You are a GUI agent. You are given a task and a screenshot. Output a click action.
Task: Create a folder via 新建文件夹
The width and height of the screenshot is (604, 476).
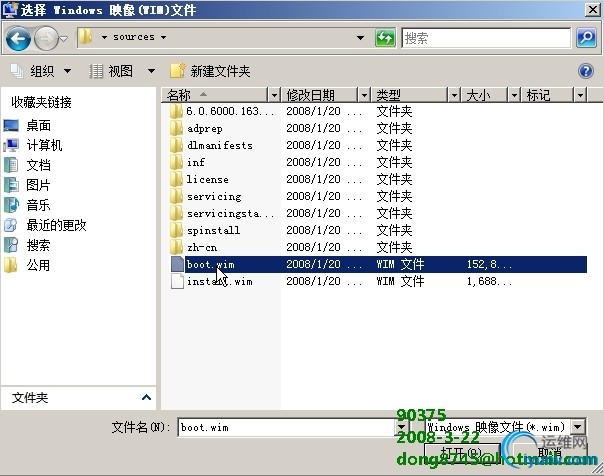point(210,71)
